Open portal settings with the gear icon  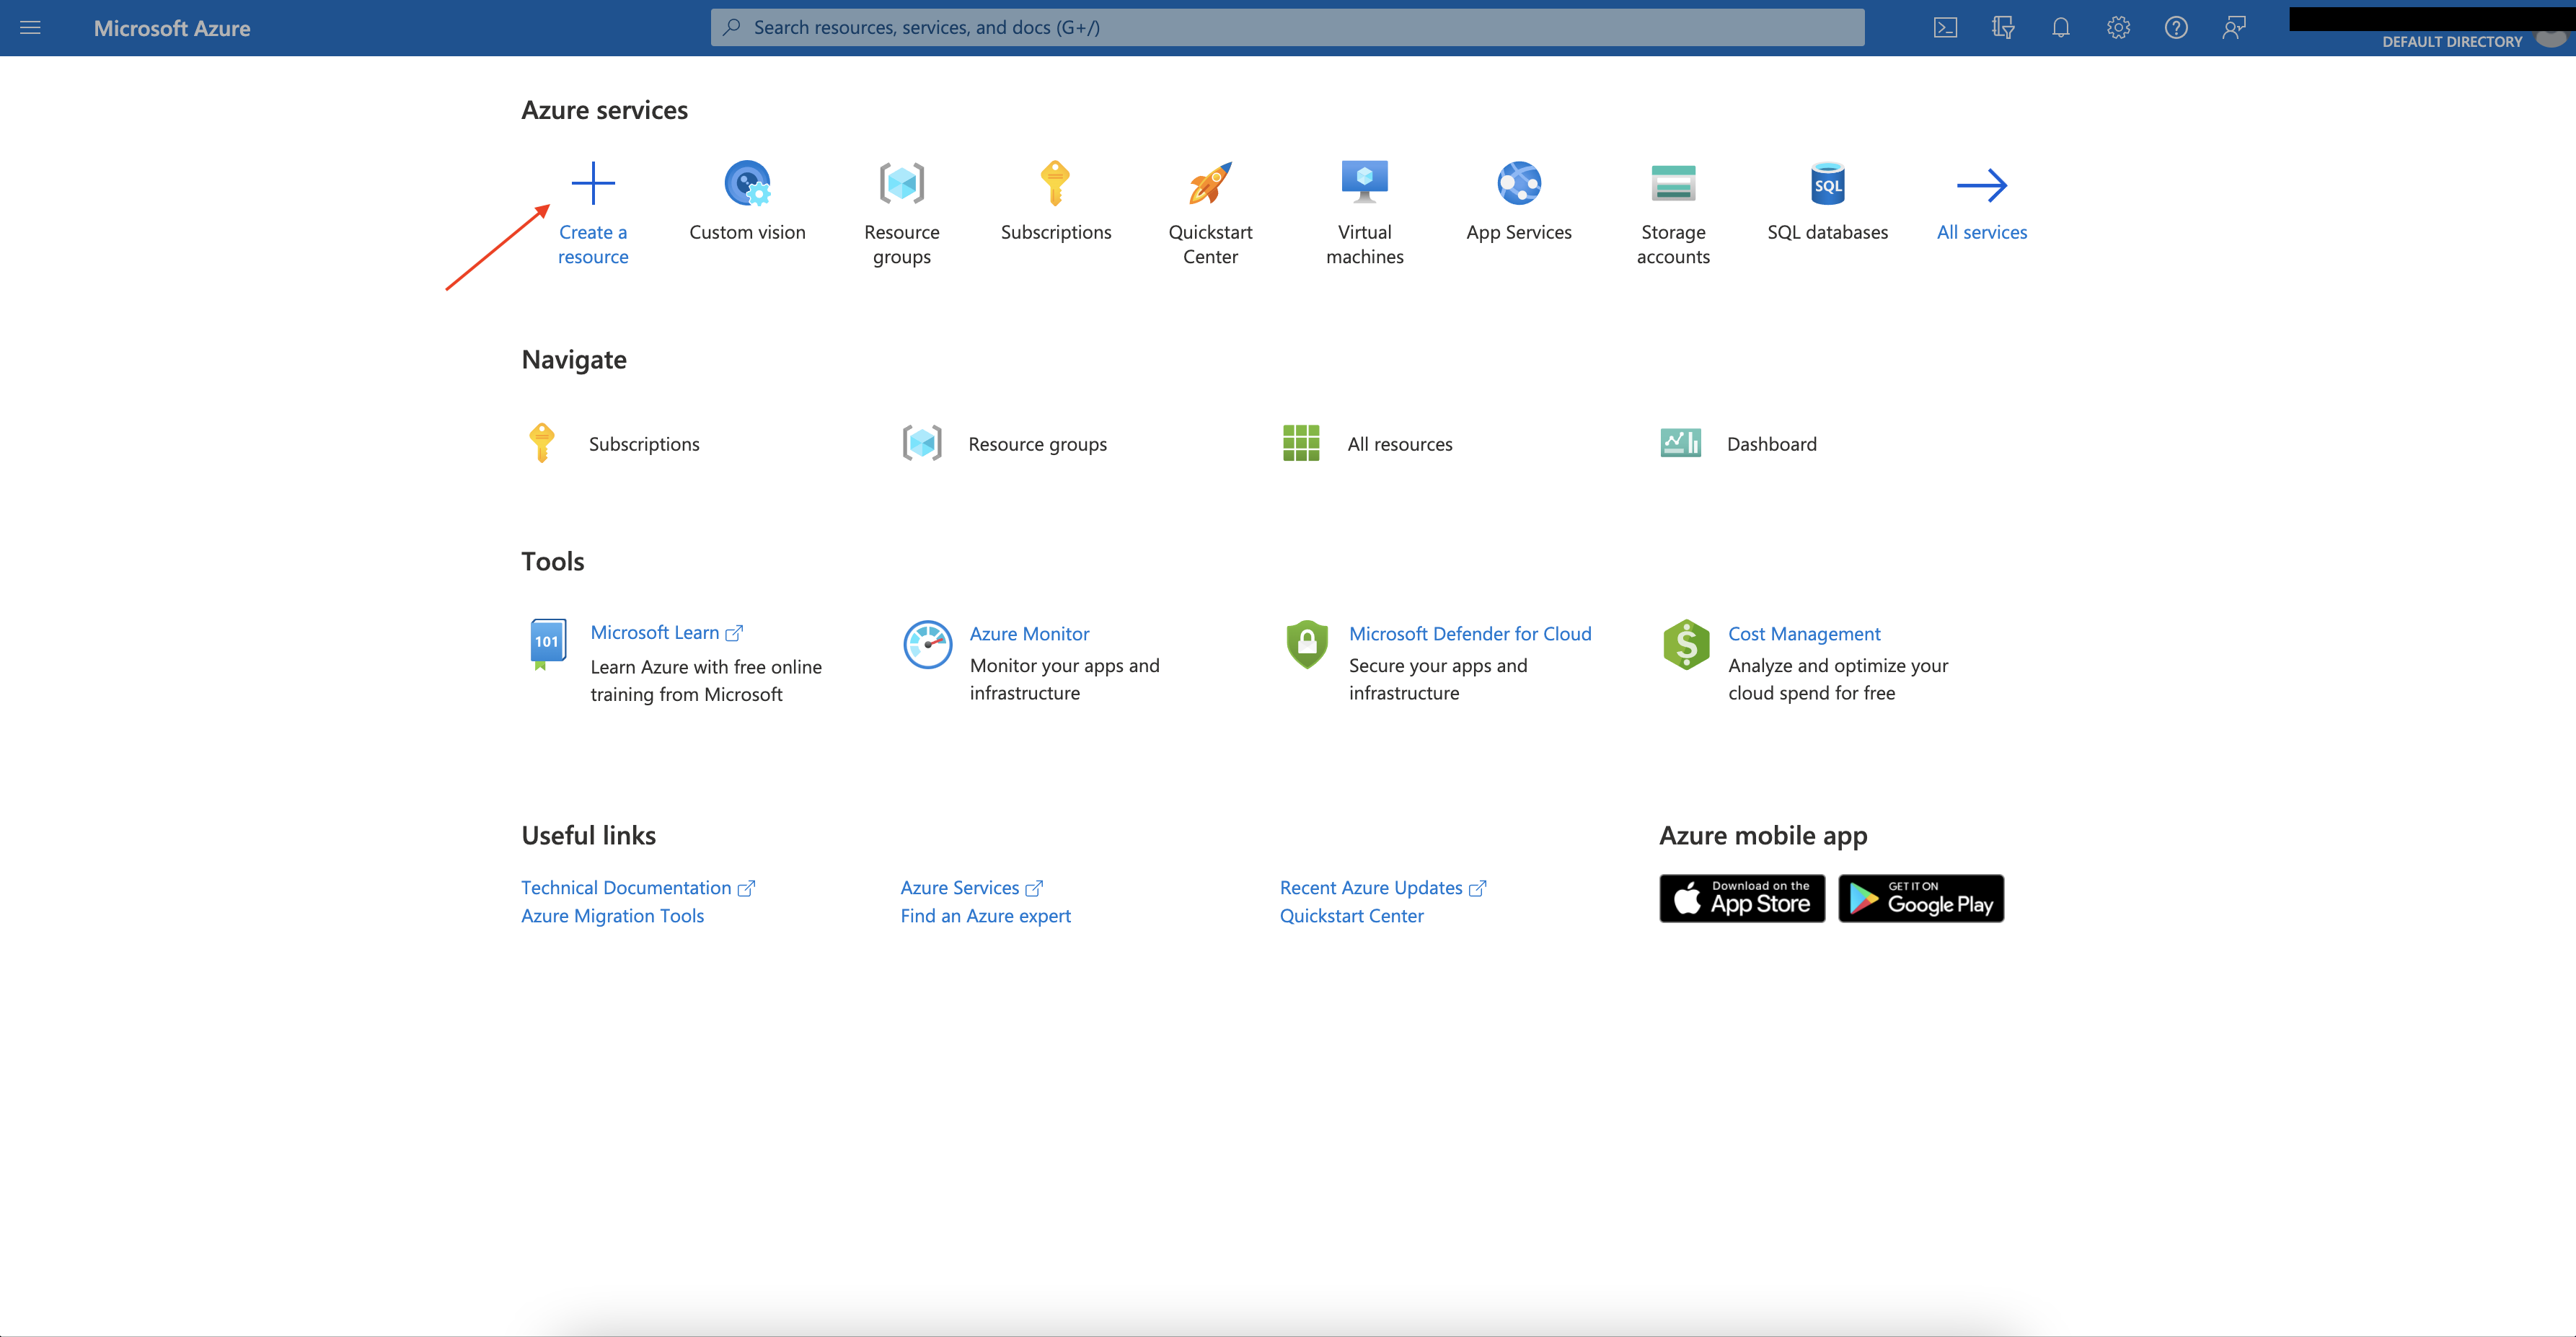tap(2118, 28)
